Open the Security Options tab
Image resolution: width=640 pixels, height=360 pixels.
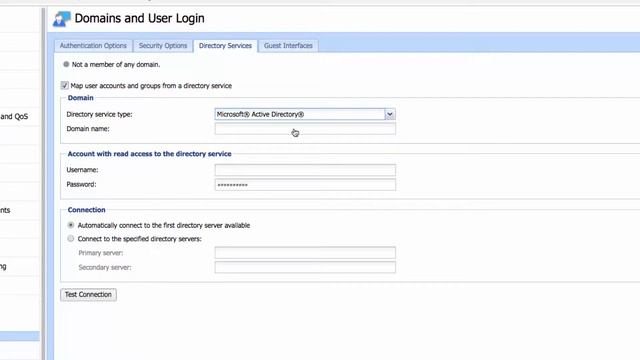163,46
